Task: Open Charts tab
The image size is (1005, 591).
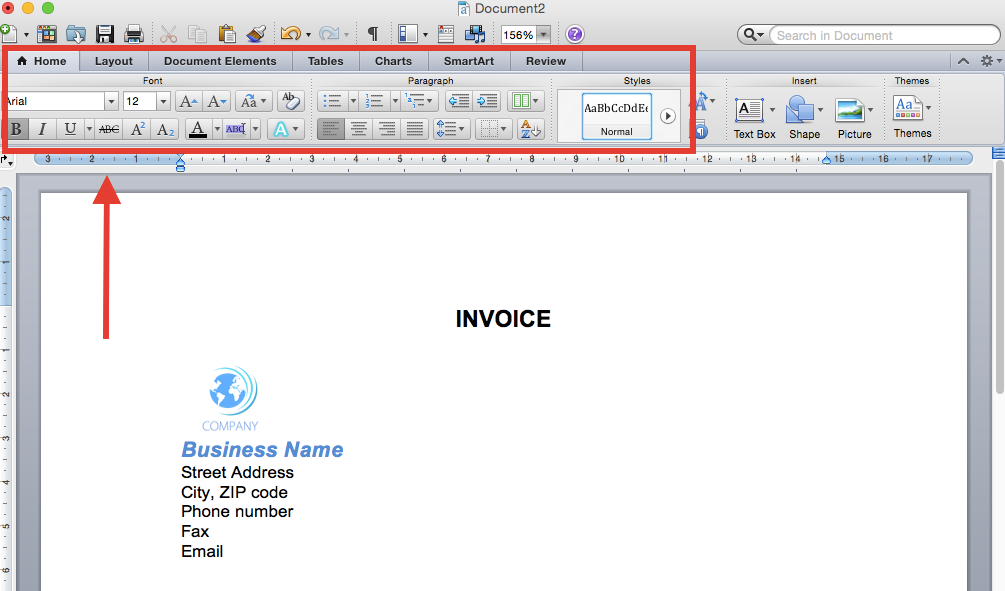Action: [x=394, y=61]
